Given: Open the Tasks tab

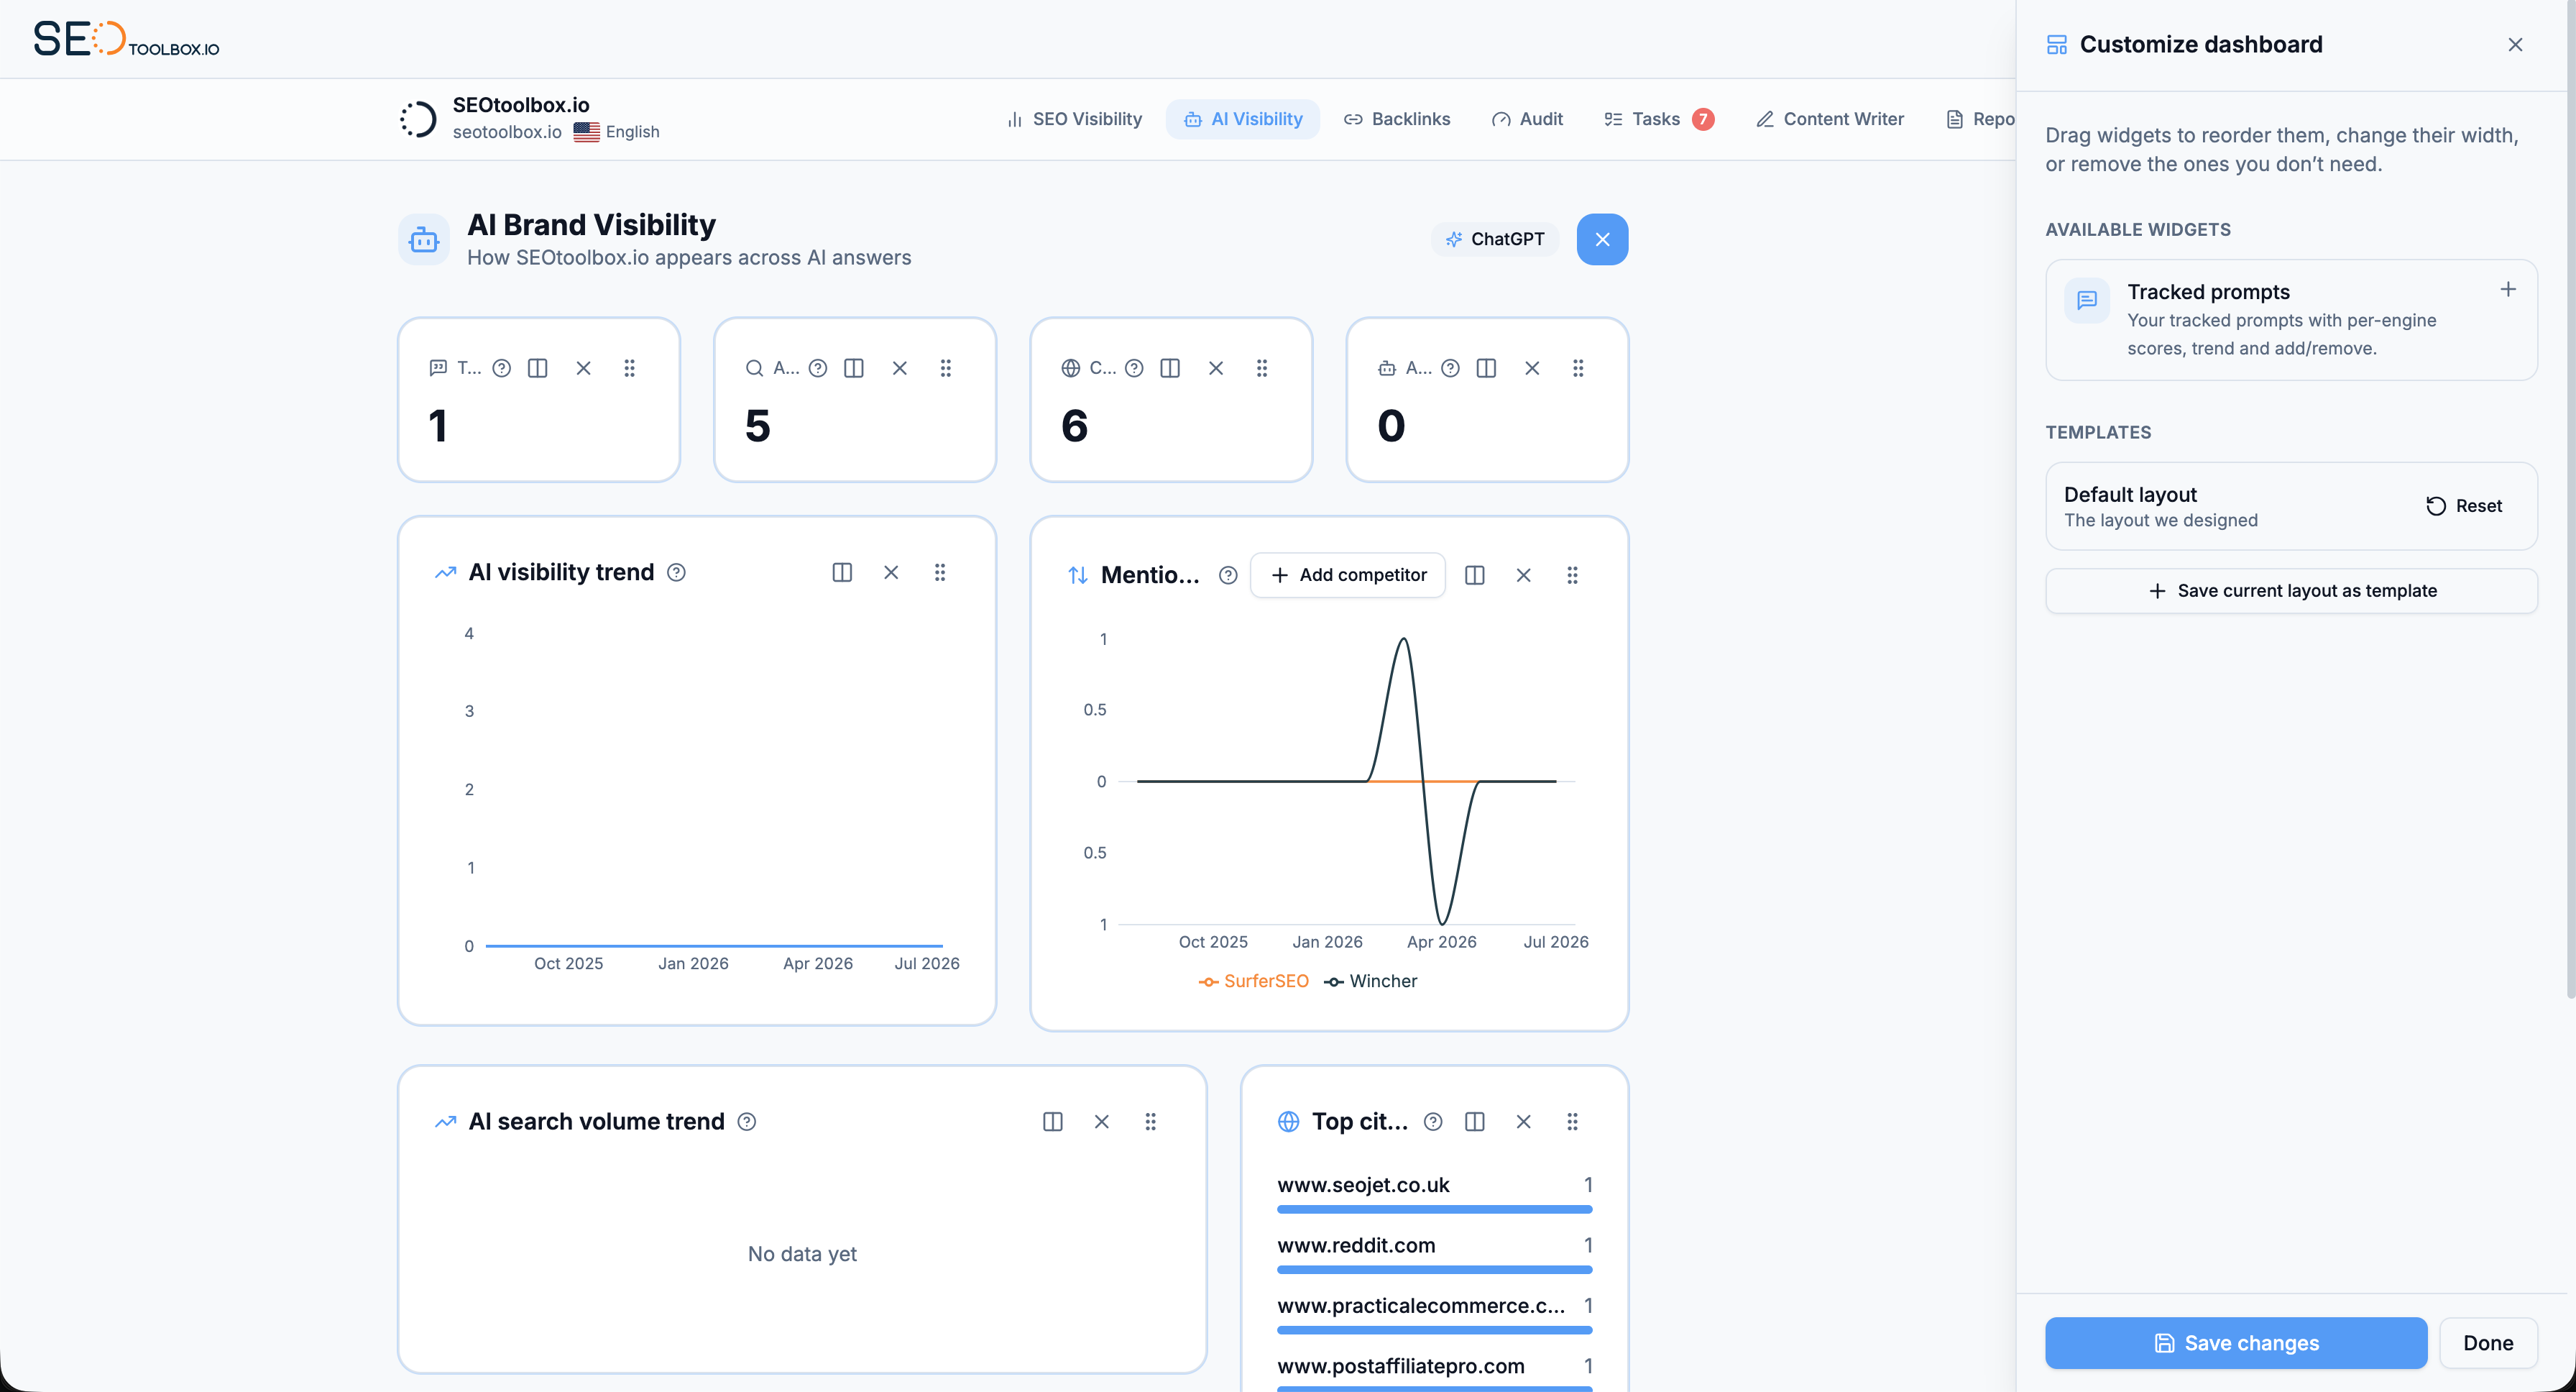Looking at the screenshot, I should point(1659,119).
